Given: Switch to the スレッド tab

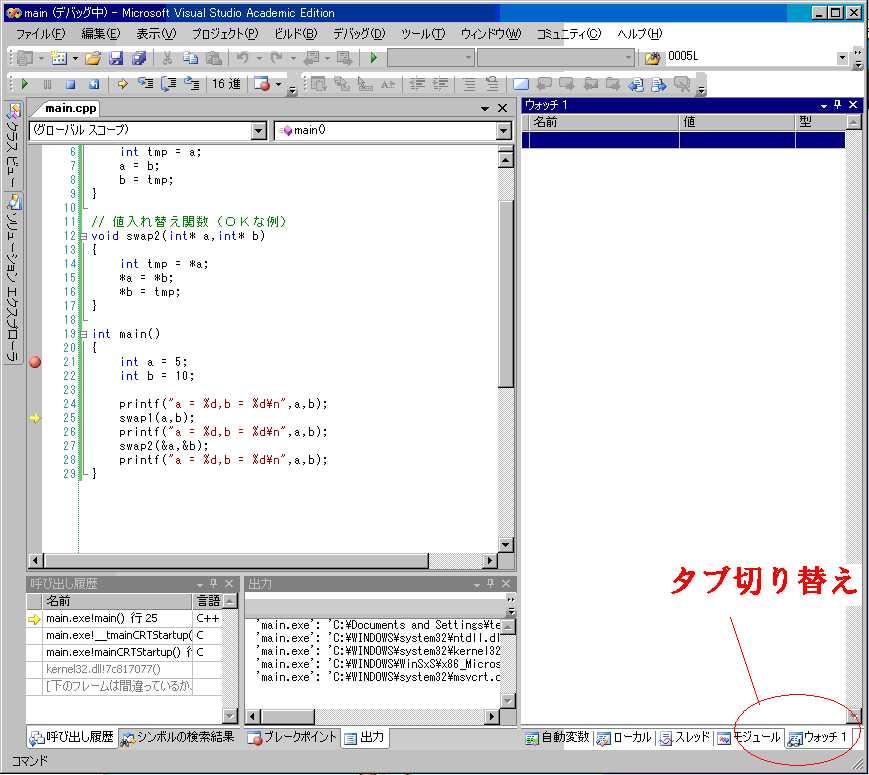Looking at the screenshot, I should pos(685,738).
